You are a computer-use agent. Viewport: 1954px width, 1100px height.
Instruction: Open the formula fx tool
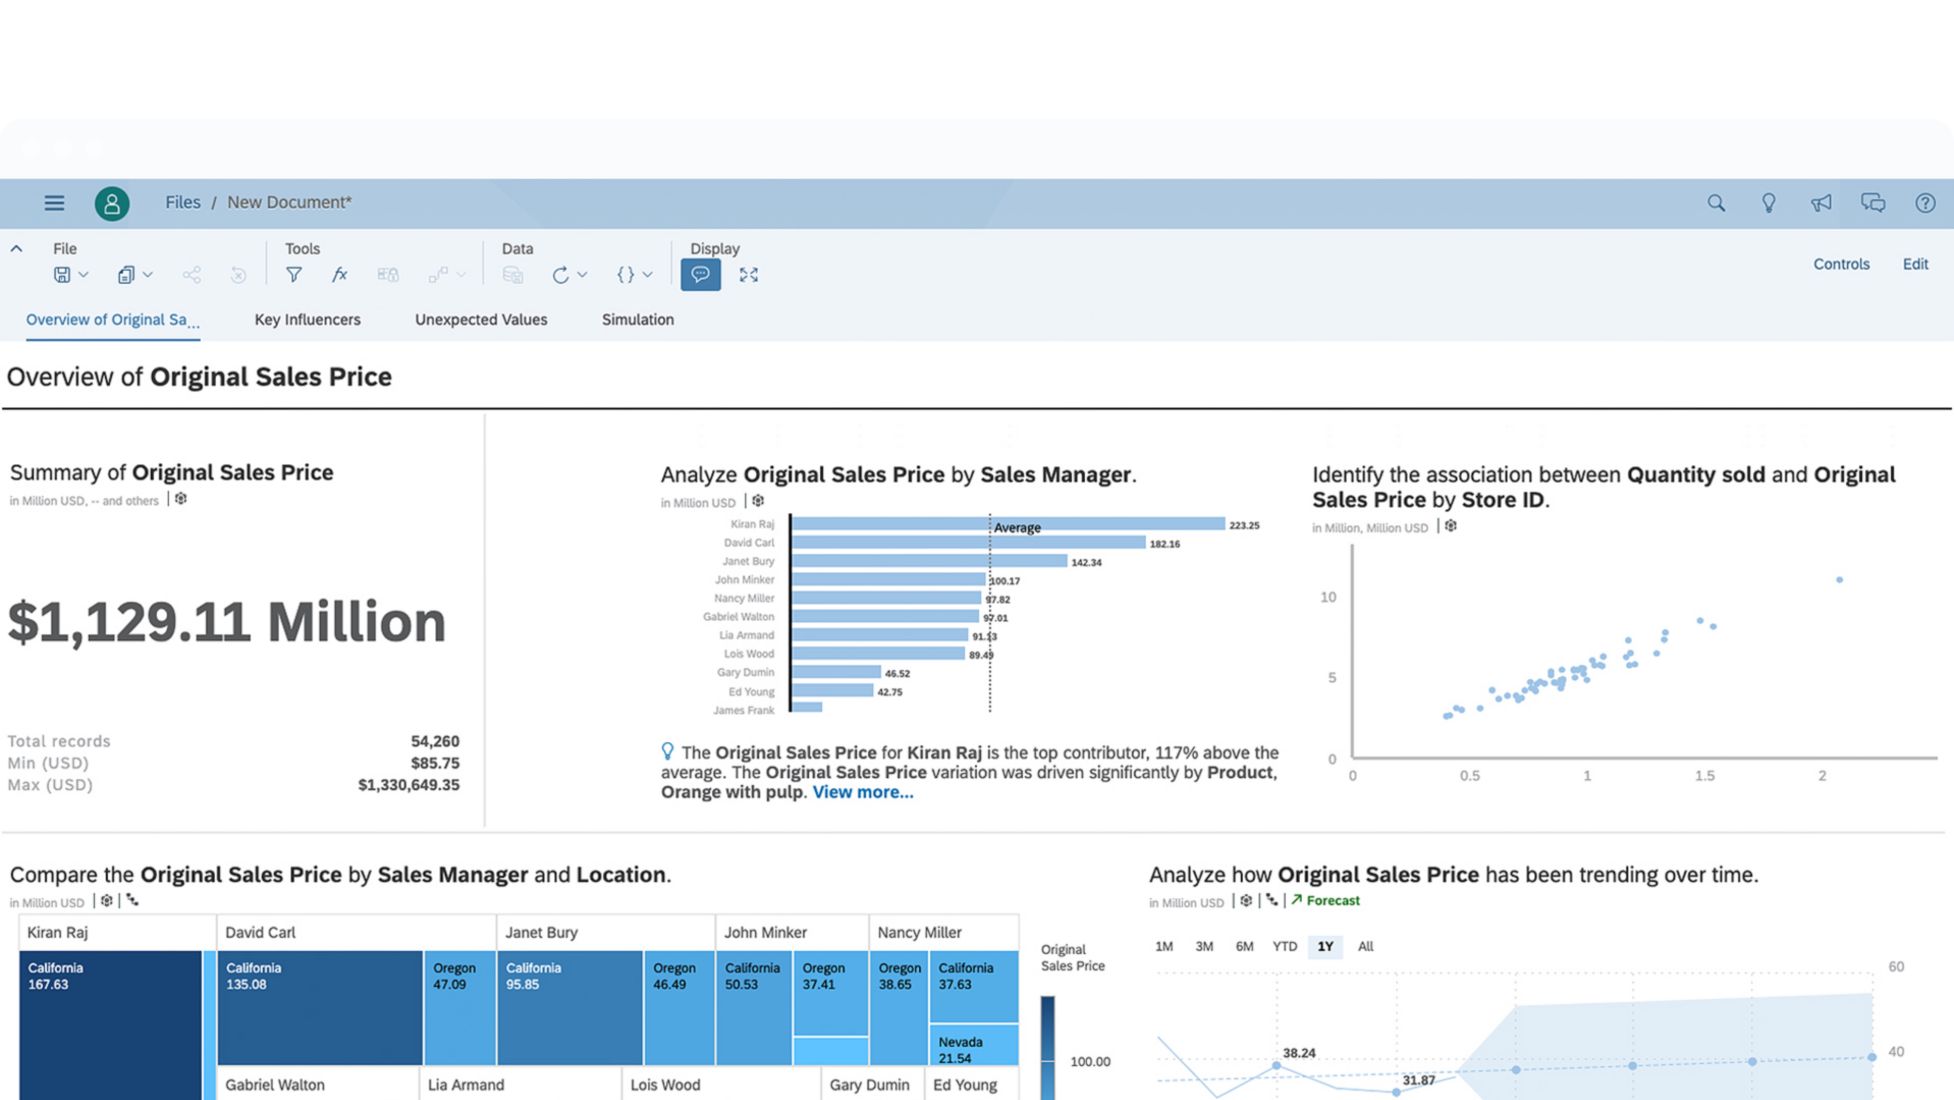(x=339, y=275)
